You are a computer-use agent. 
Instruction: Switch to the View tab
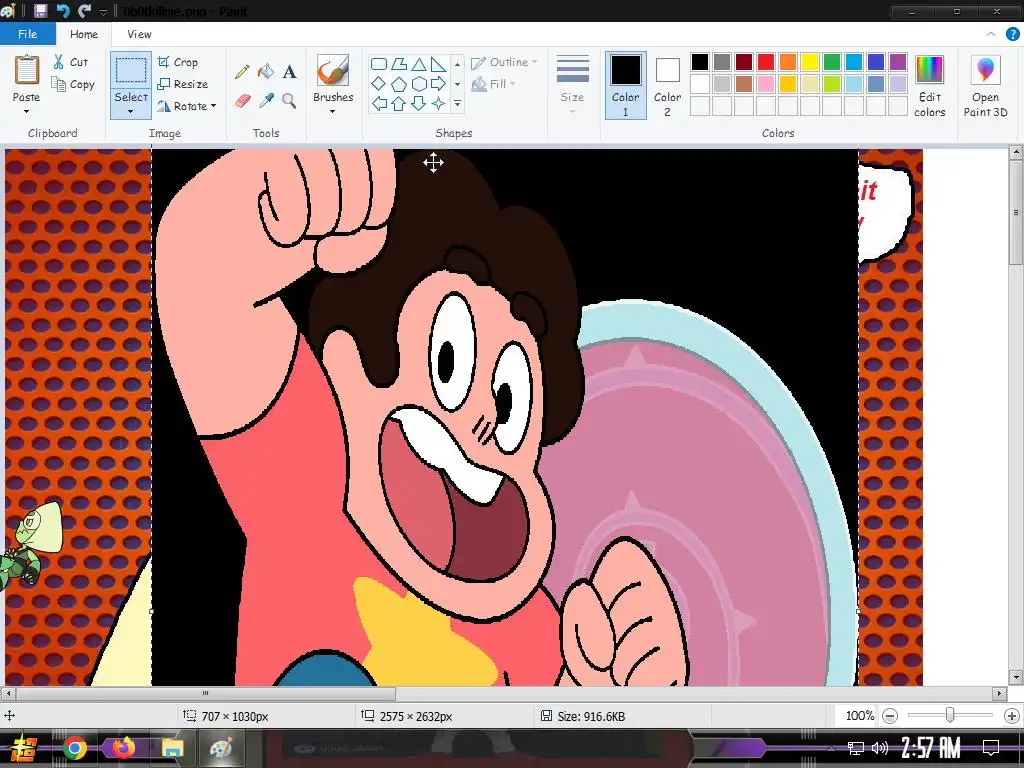click(x=139, y=34)
